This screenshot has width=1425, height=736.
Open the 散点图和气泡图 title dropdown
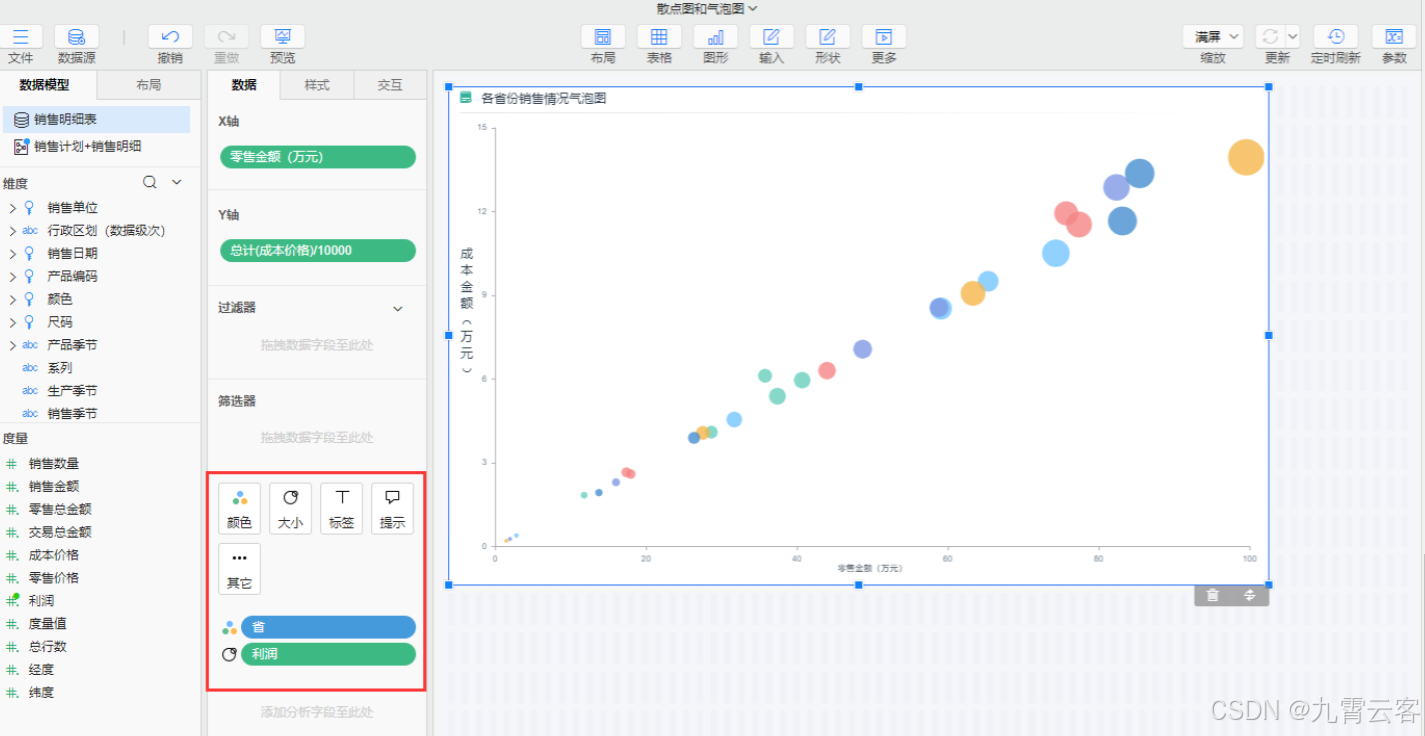708,8
